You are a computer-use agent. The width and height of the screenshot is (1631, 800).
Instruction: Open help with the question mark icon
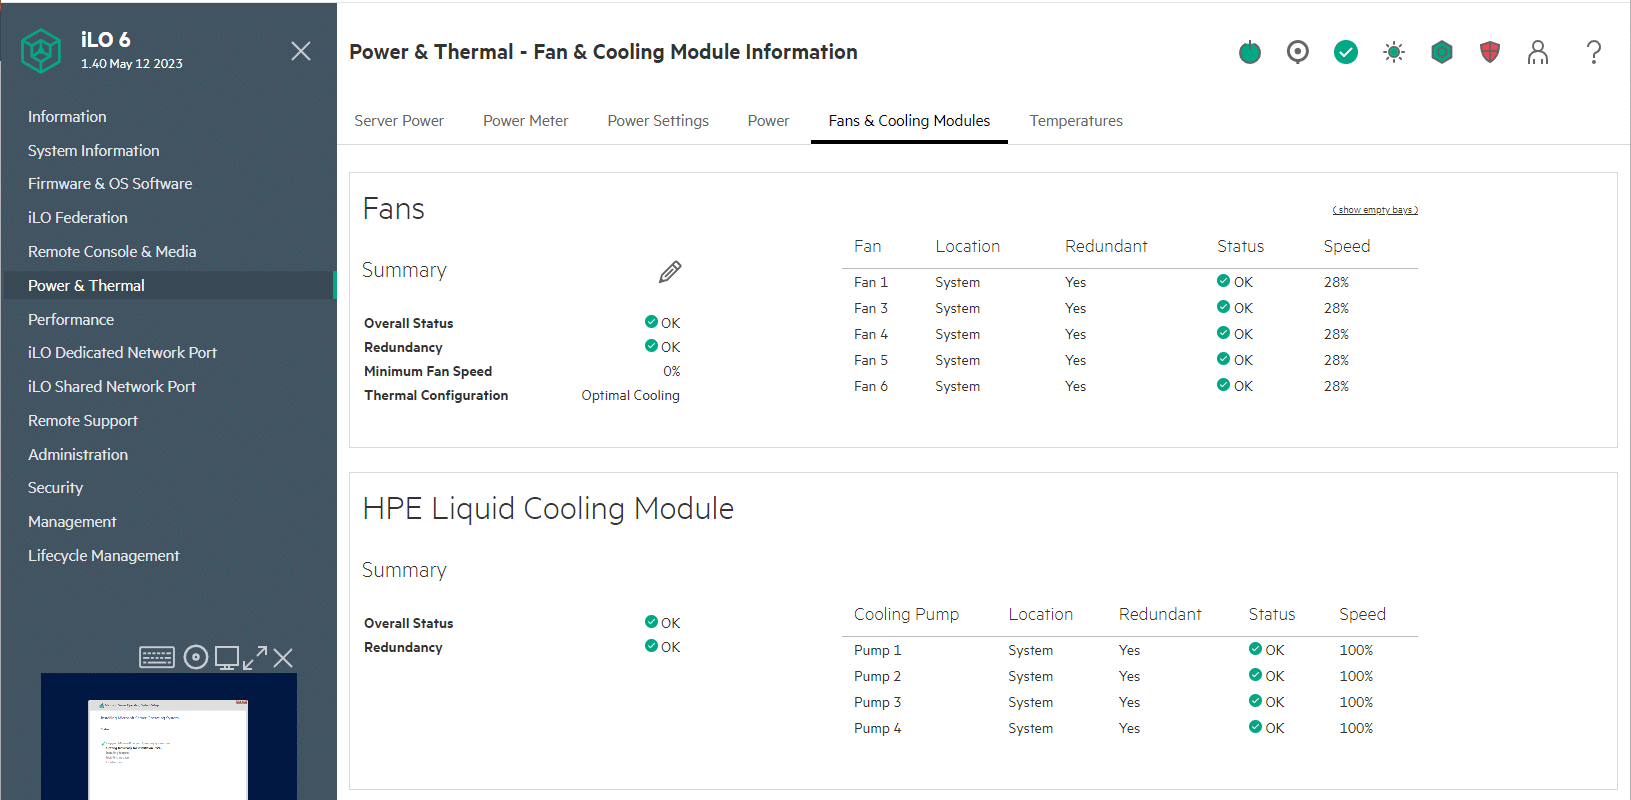point(1594,52)
